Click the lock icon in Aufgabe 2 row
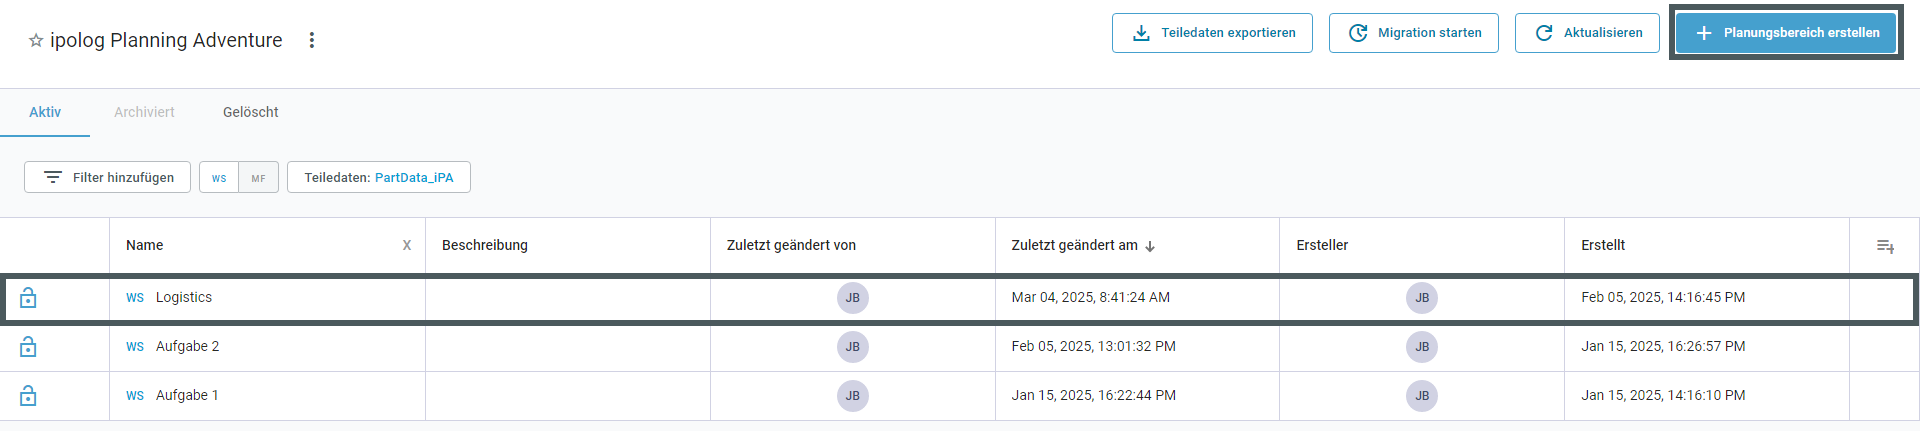This screenshot has width=1920, height=440. (x=29, y=347)
